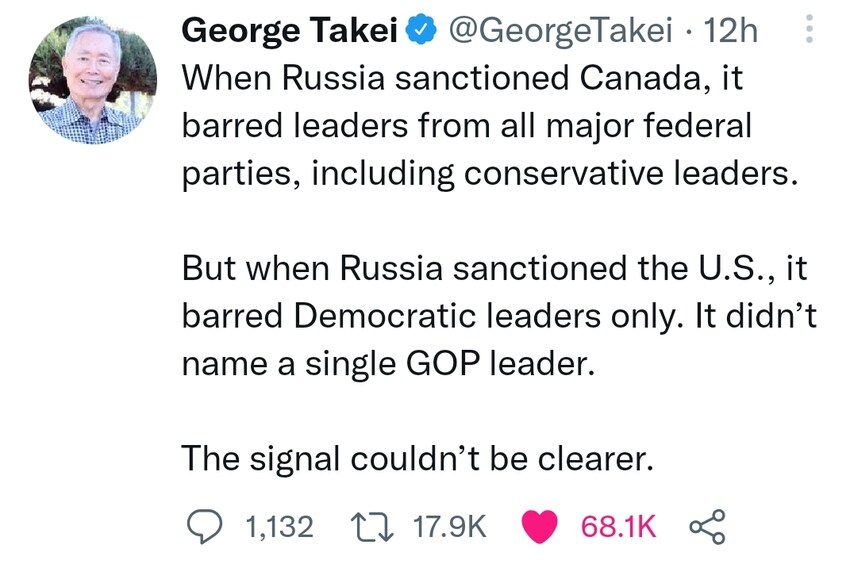Image resolution: width=850 pixels, height=564 pixels.
Task: Click the 12h timestamp
Action: (730, 33)
